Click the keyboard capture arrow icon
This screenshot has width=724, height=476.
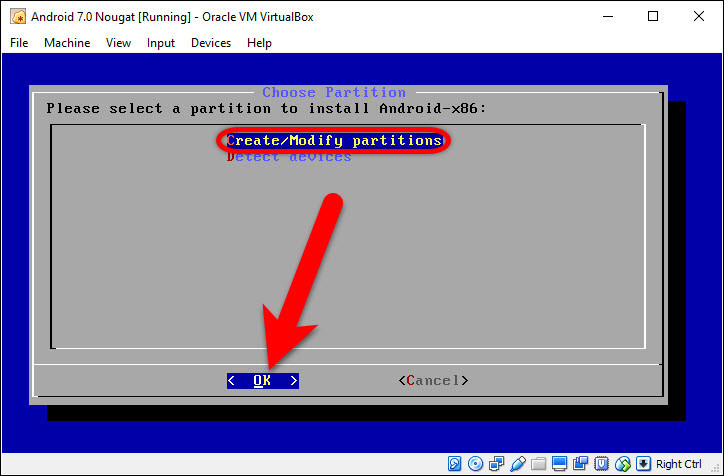(x=644, y=464)
